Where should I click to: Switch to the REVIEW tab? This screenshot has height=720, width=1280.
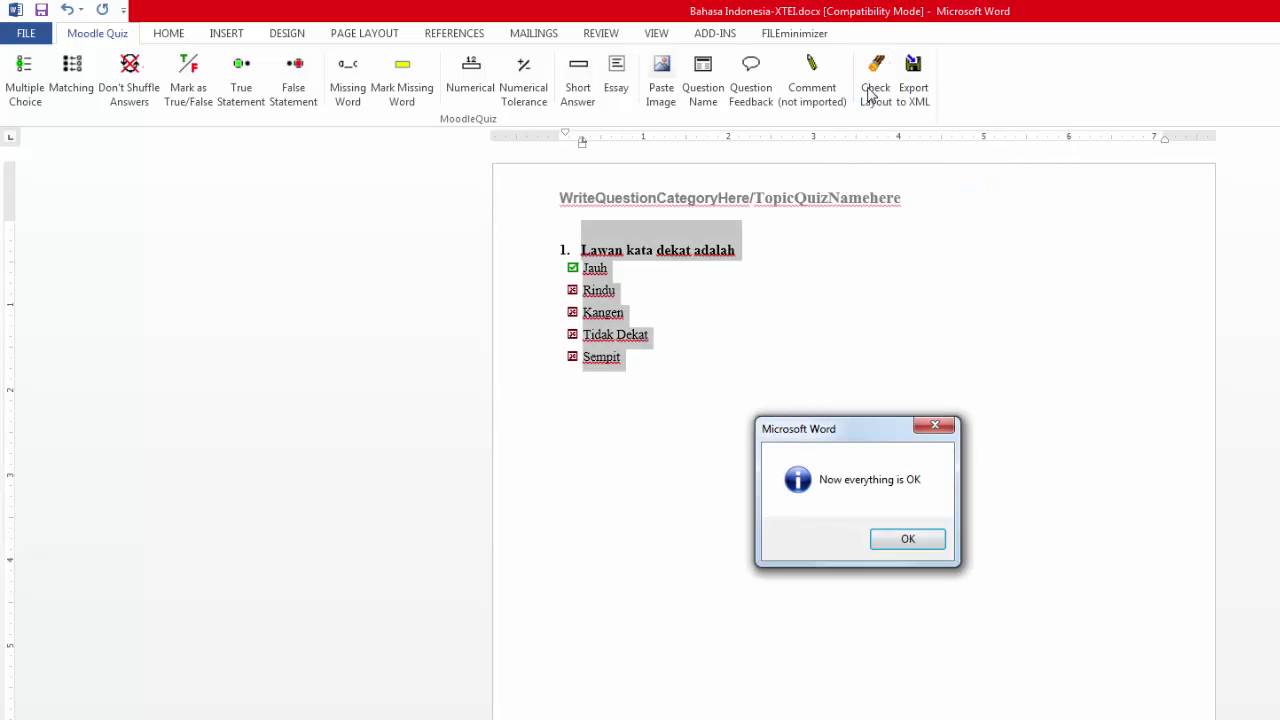(601, 33)
